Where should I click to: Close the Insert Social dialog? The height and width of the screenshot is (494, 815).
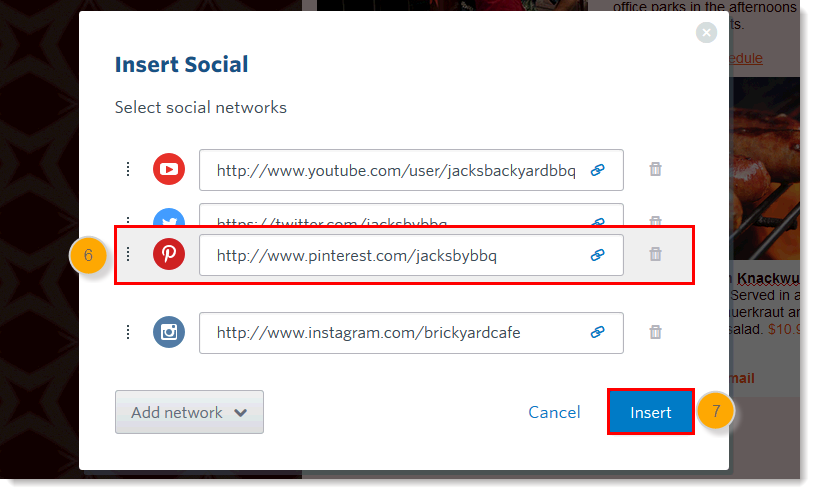coord(706,33)
